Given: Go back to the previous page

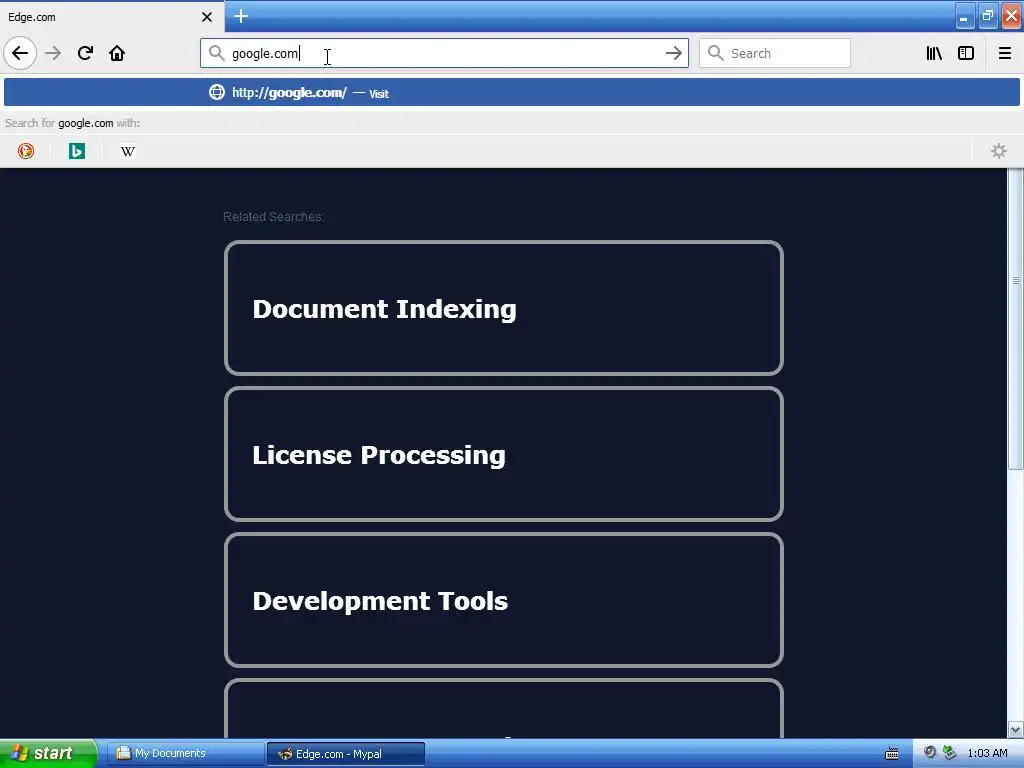Looking at the screenshot, I should [x=20, y=53].
